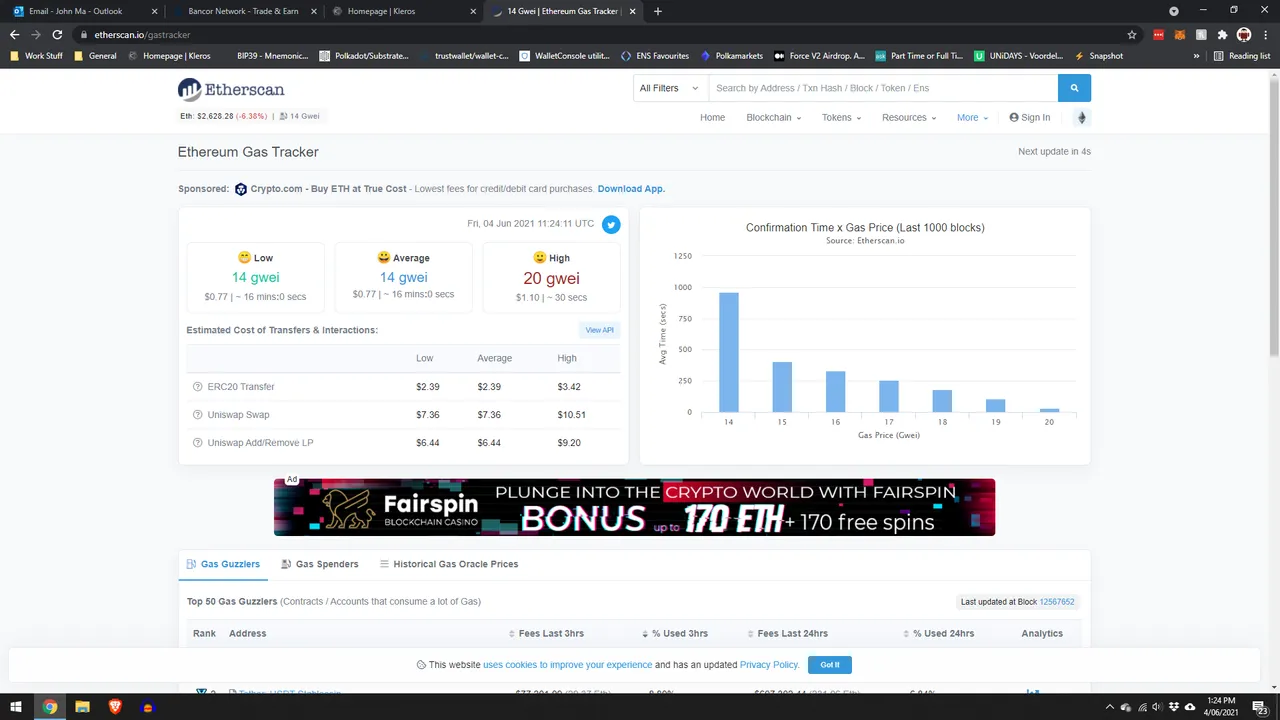Image resolution: width=1280 pixels, height=720 pixels.
Task: Select the Historical Gas Oracle Prices tab
Action: tap(449, 564)
